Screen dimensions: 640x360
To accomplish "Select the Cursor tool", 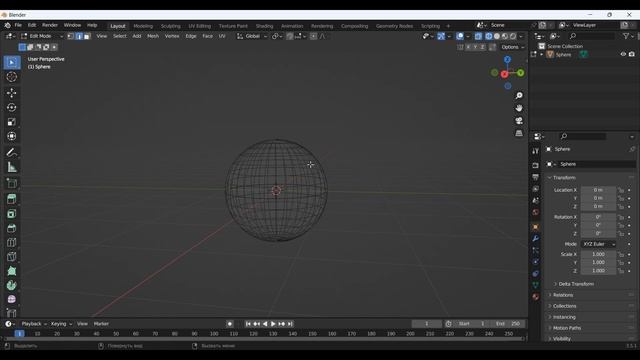I will click(x=12, y=77).
